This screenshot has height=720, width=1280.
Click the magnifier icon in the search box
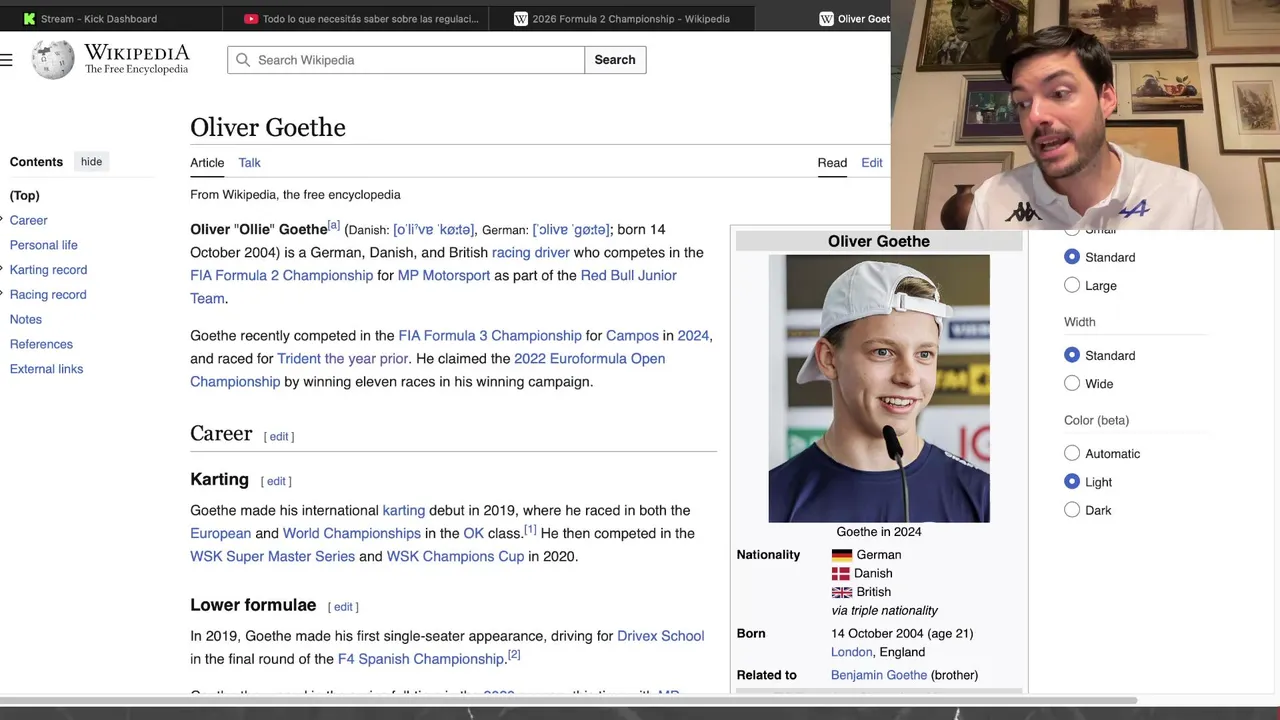tap(243, 60)
